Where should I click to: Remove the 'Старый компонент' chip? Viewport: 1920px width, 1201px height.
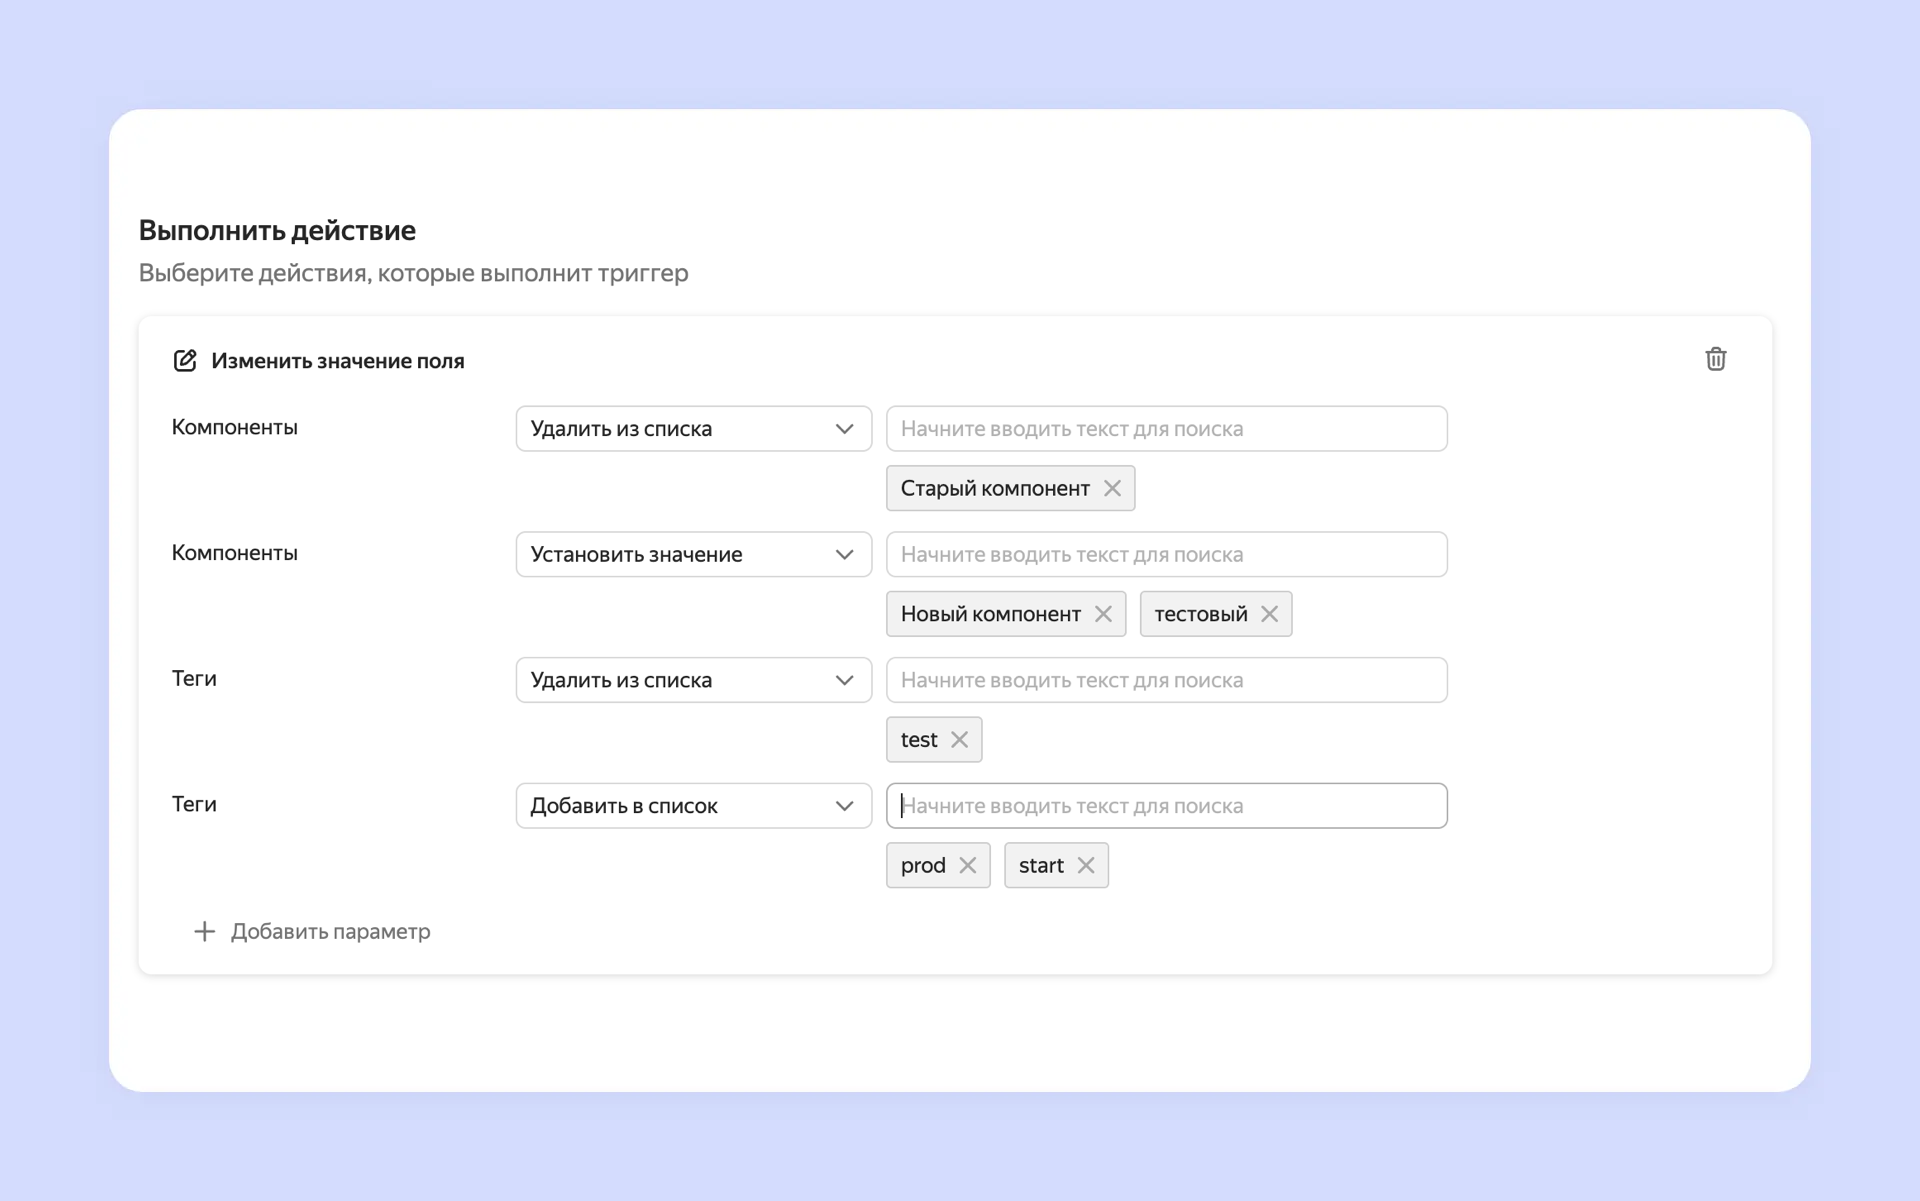1112,488
